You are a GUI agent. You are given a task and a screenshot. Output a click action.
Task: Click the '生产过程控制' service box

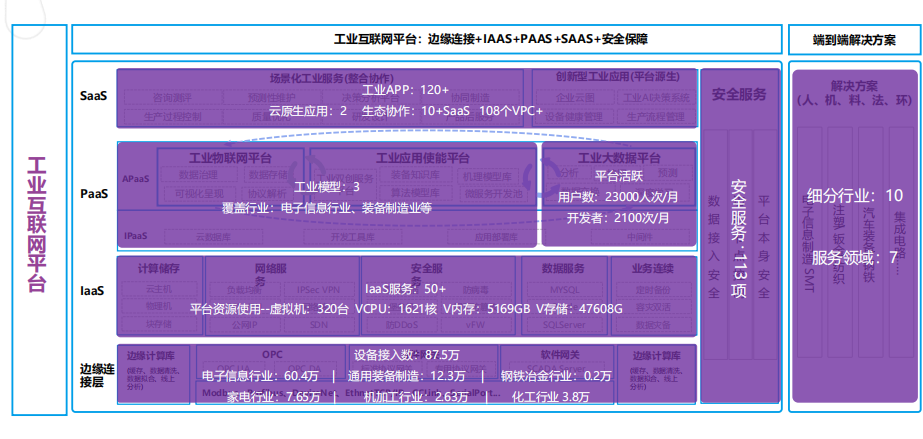tap(172, 117)
